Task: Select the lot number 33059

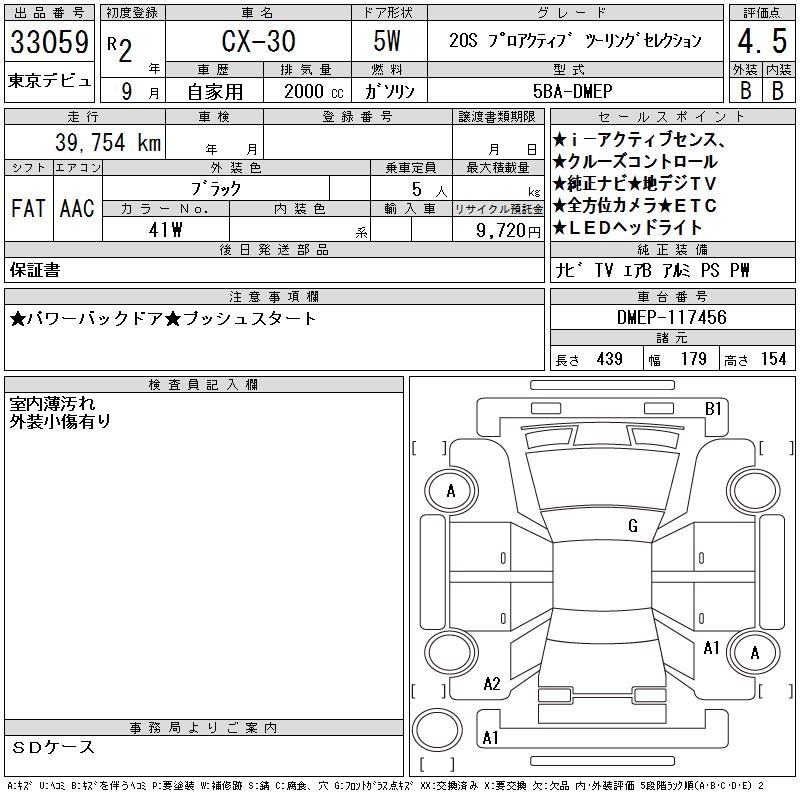Action: pyautogui.click(x=49, y=42)
